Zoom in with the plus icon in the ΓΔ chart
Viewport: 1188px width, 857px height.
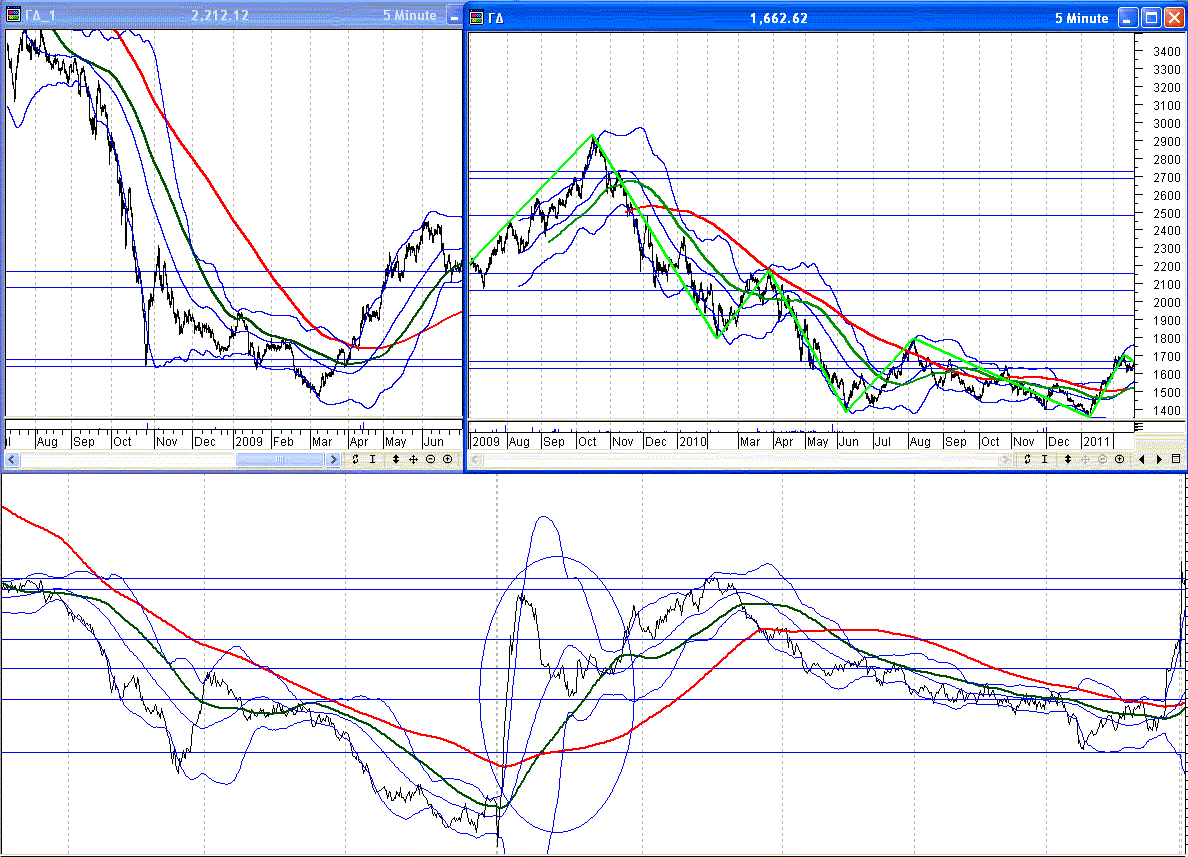coord(1119,459)
